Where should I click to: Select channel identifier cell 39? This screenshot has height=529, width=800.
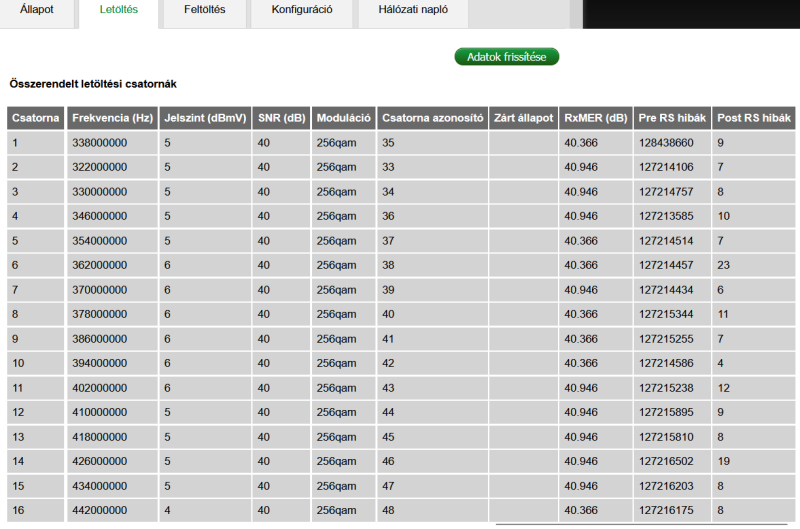433,290
